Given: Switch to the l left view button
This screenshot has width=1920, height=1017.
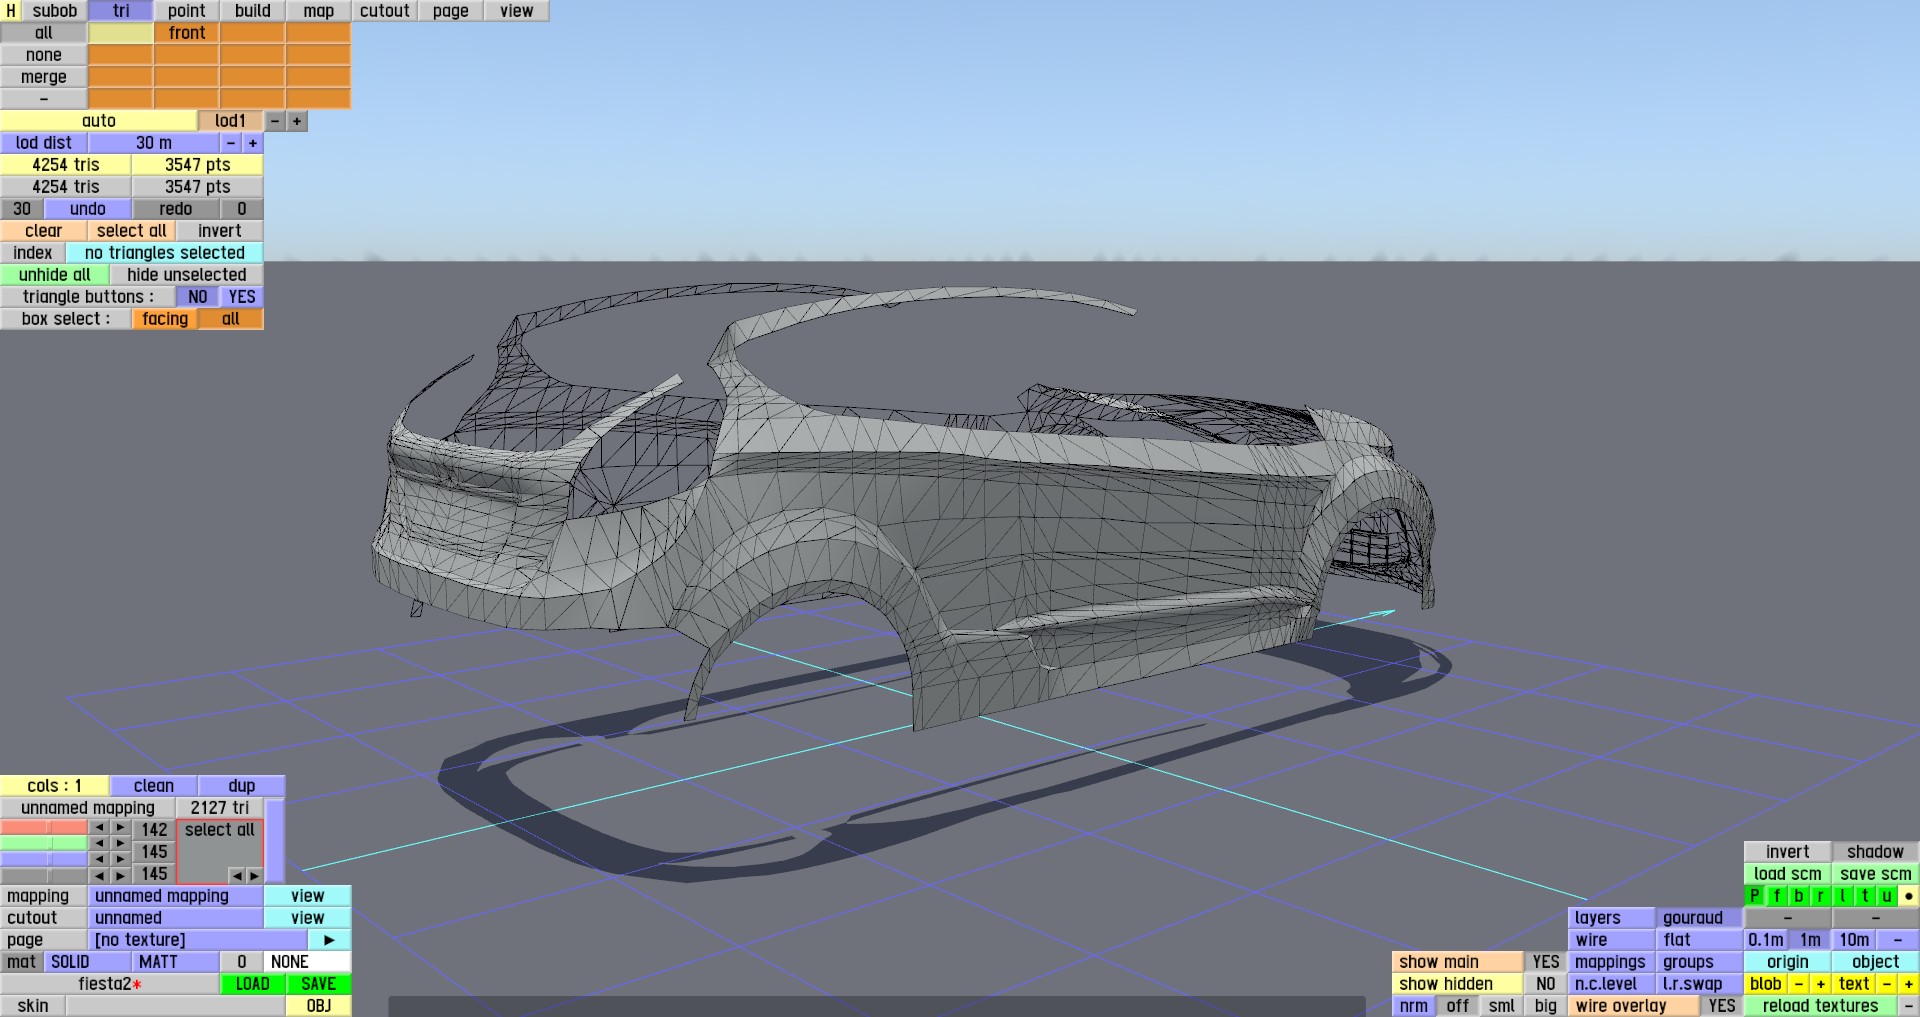Looking at the screenshot, I should pos(1843,896).
